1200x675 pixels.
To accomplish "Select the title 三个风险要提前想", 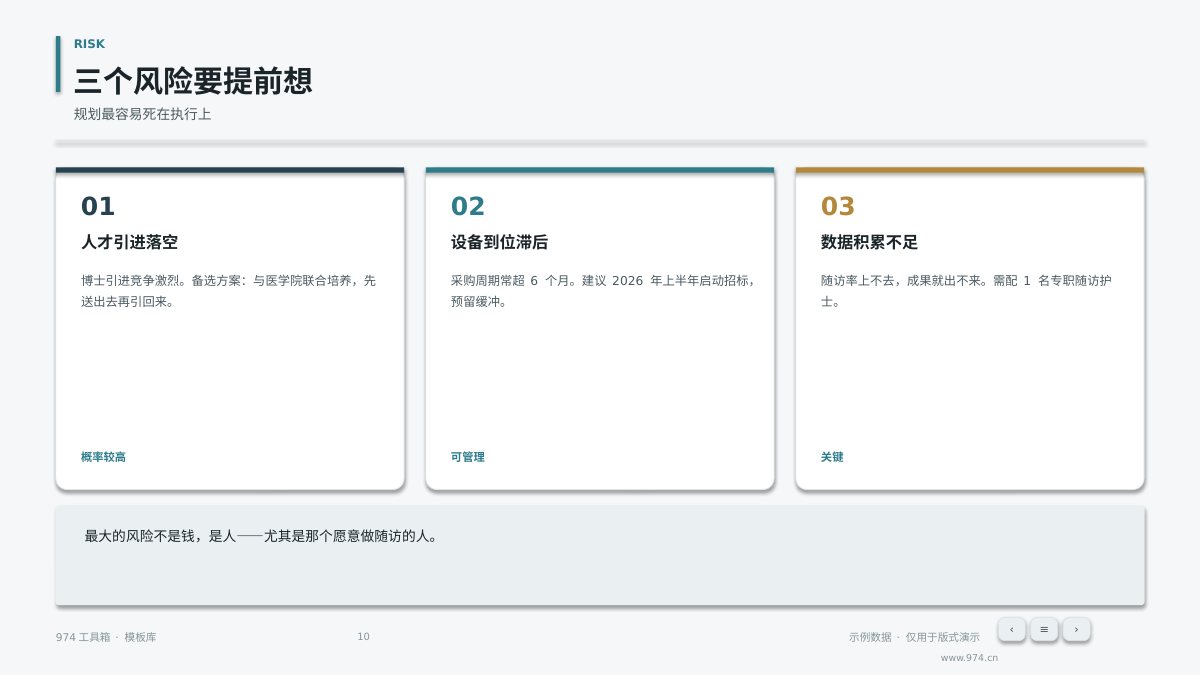I will click(x=193, y=80).
